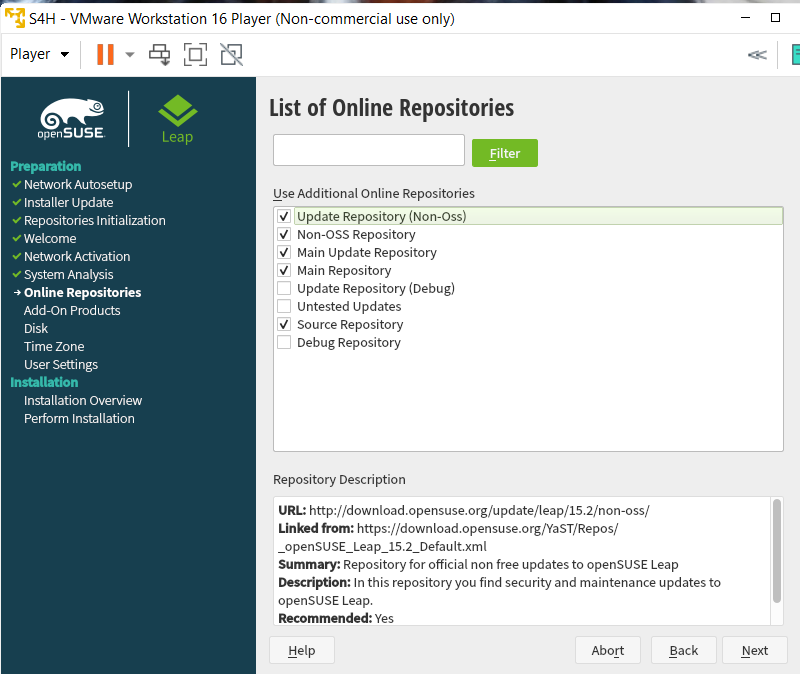The width and height of the screenshot is (800, 674).
Task: Click the green Leap logo
Action: [x=178, y=118]
